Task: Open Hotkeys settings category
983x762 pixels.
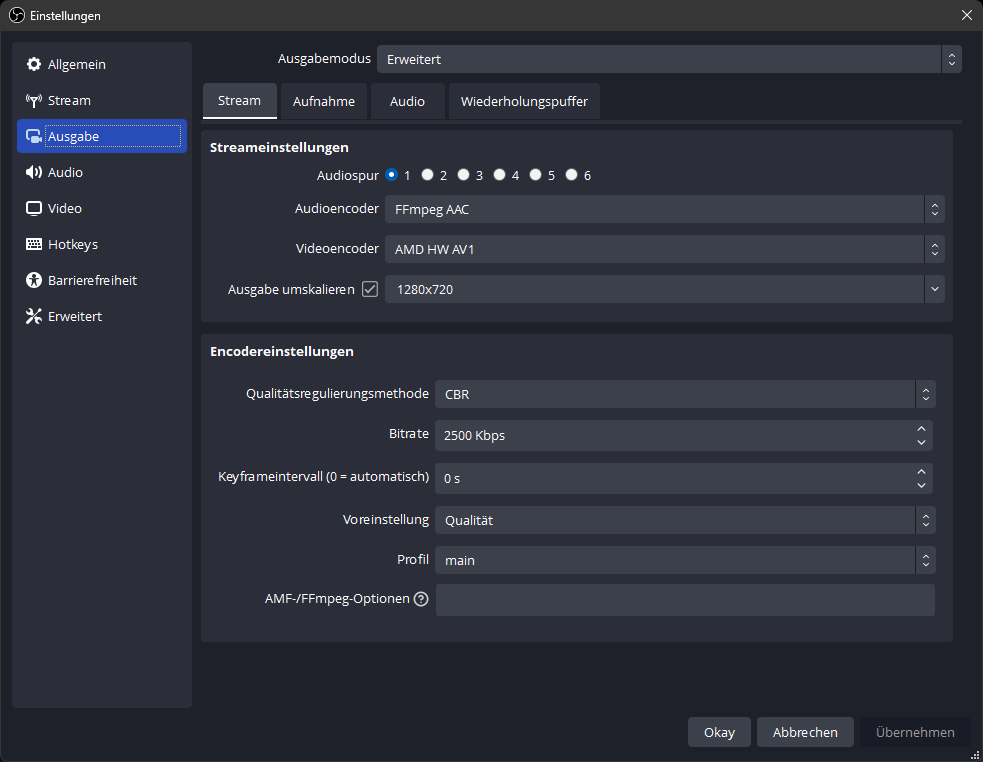Action: pyautogui.click(x=102, y=244)
